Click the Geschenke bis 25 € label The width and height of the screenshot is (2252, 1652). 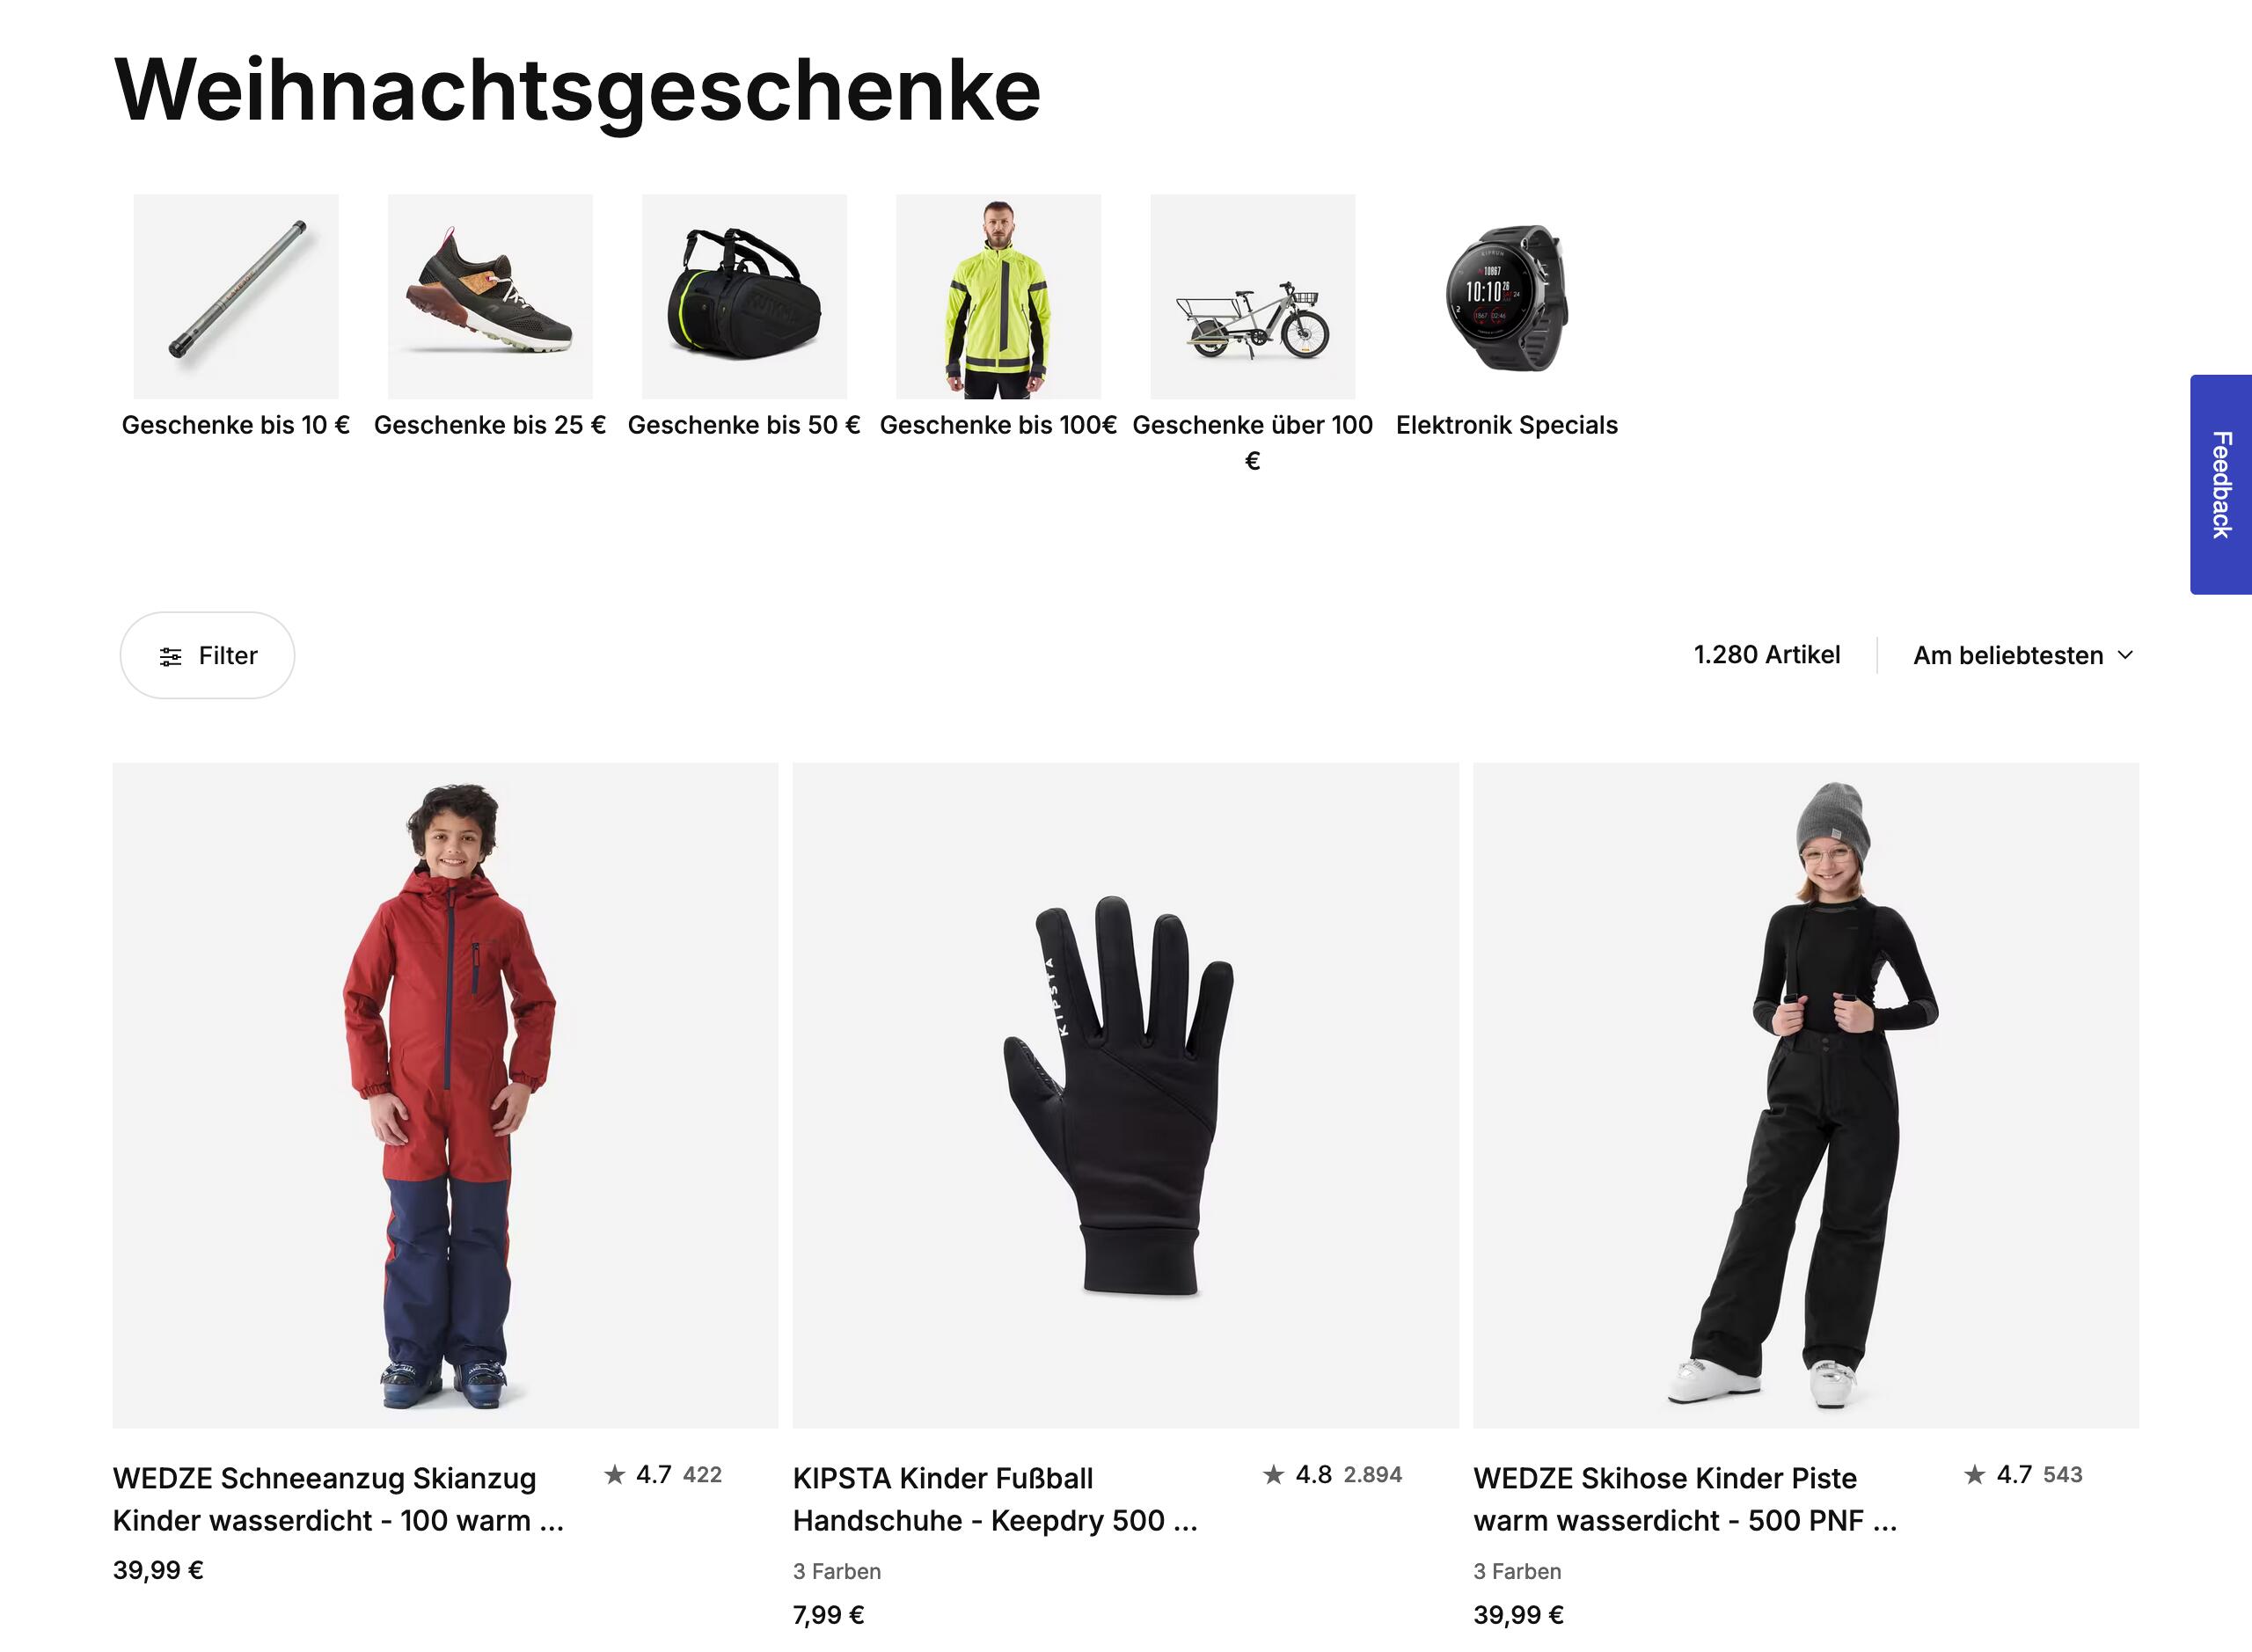[x=490, y=425]
